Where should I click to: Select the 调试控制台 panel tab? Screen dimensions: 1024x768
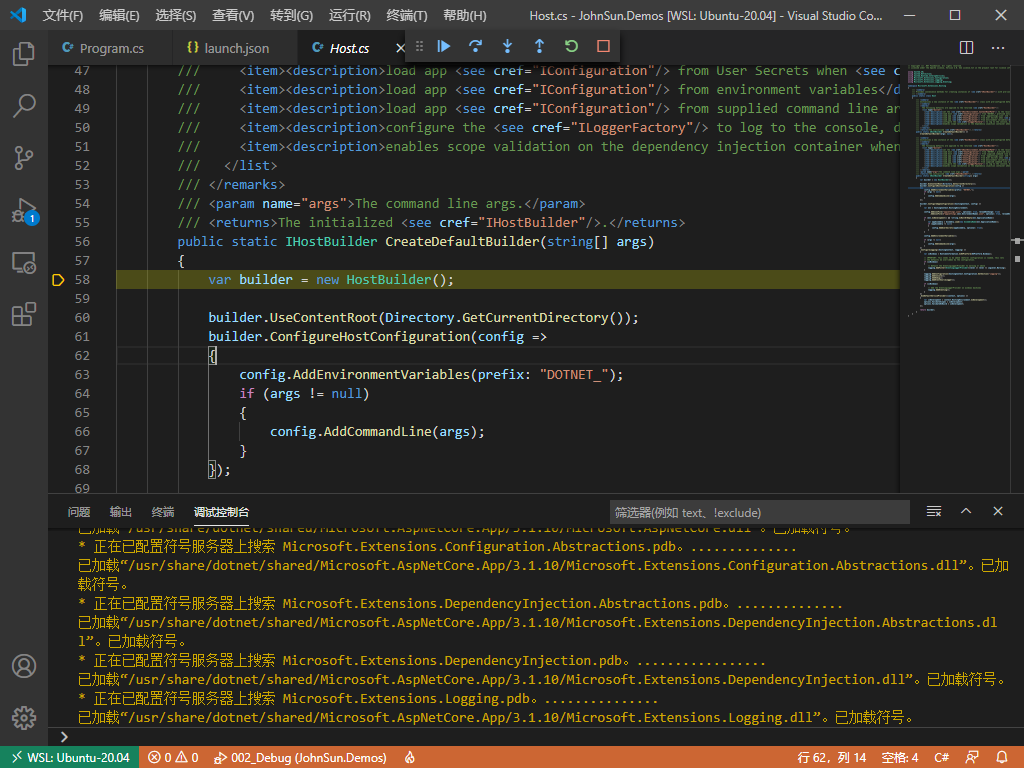pos(221,512)
